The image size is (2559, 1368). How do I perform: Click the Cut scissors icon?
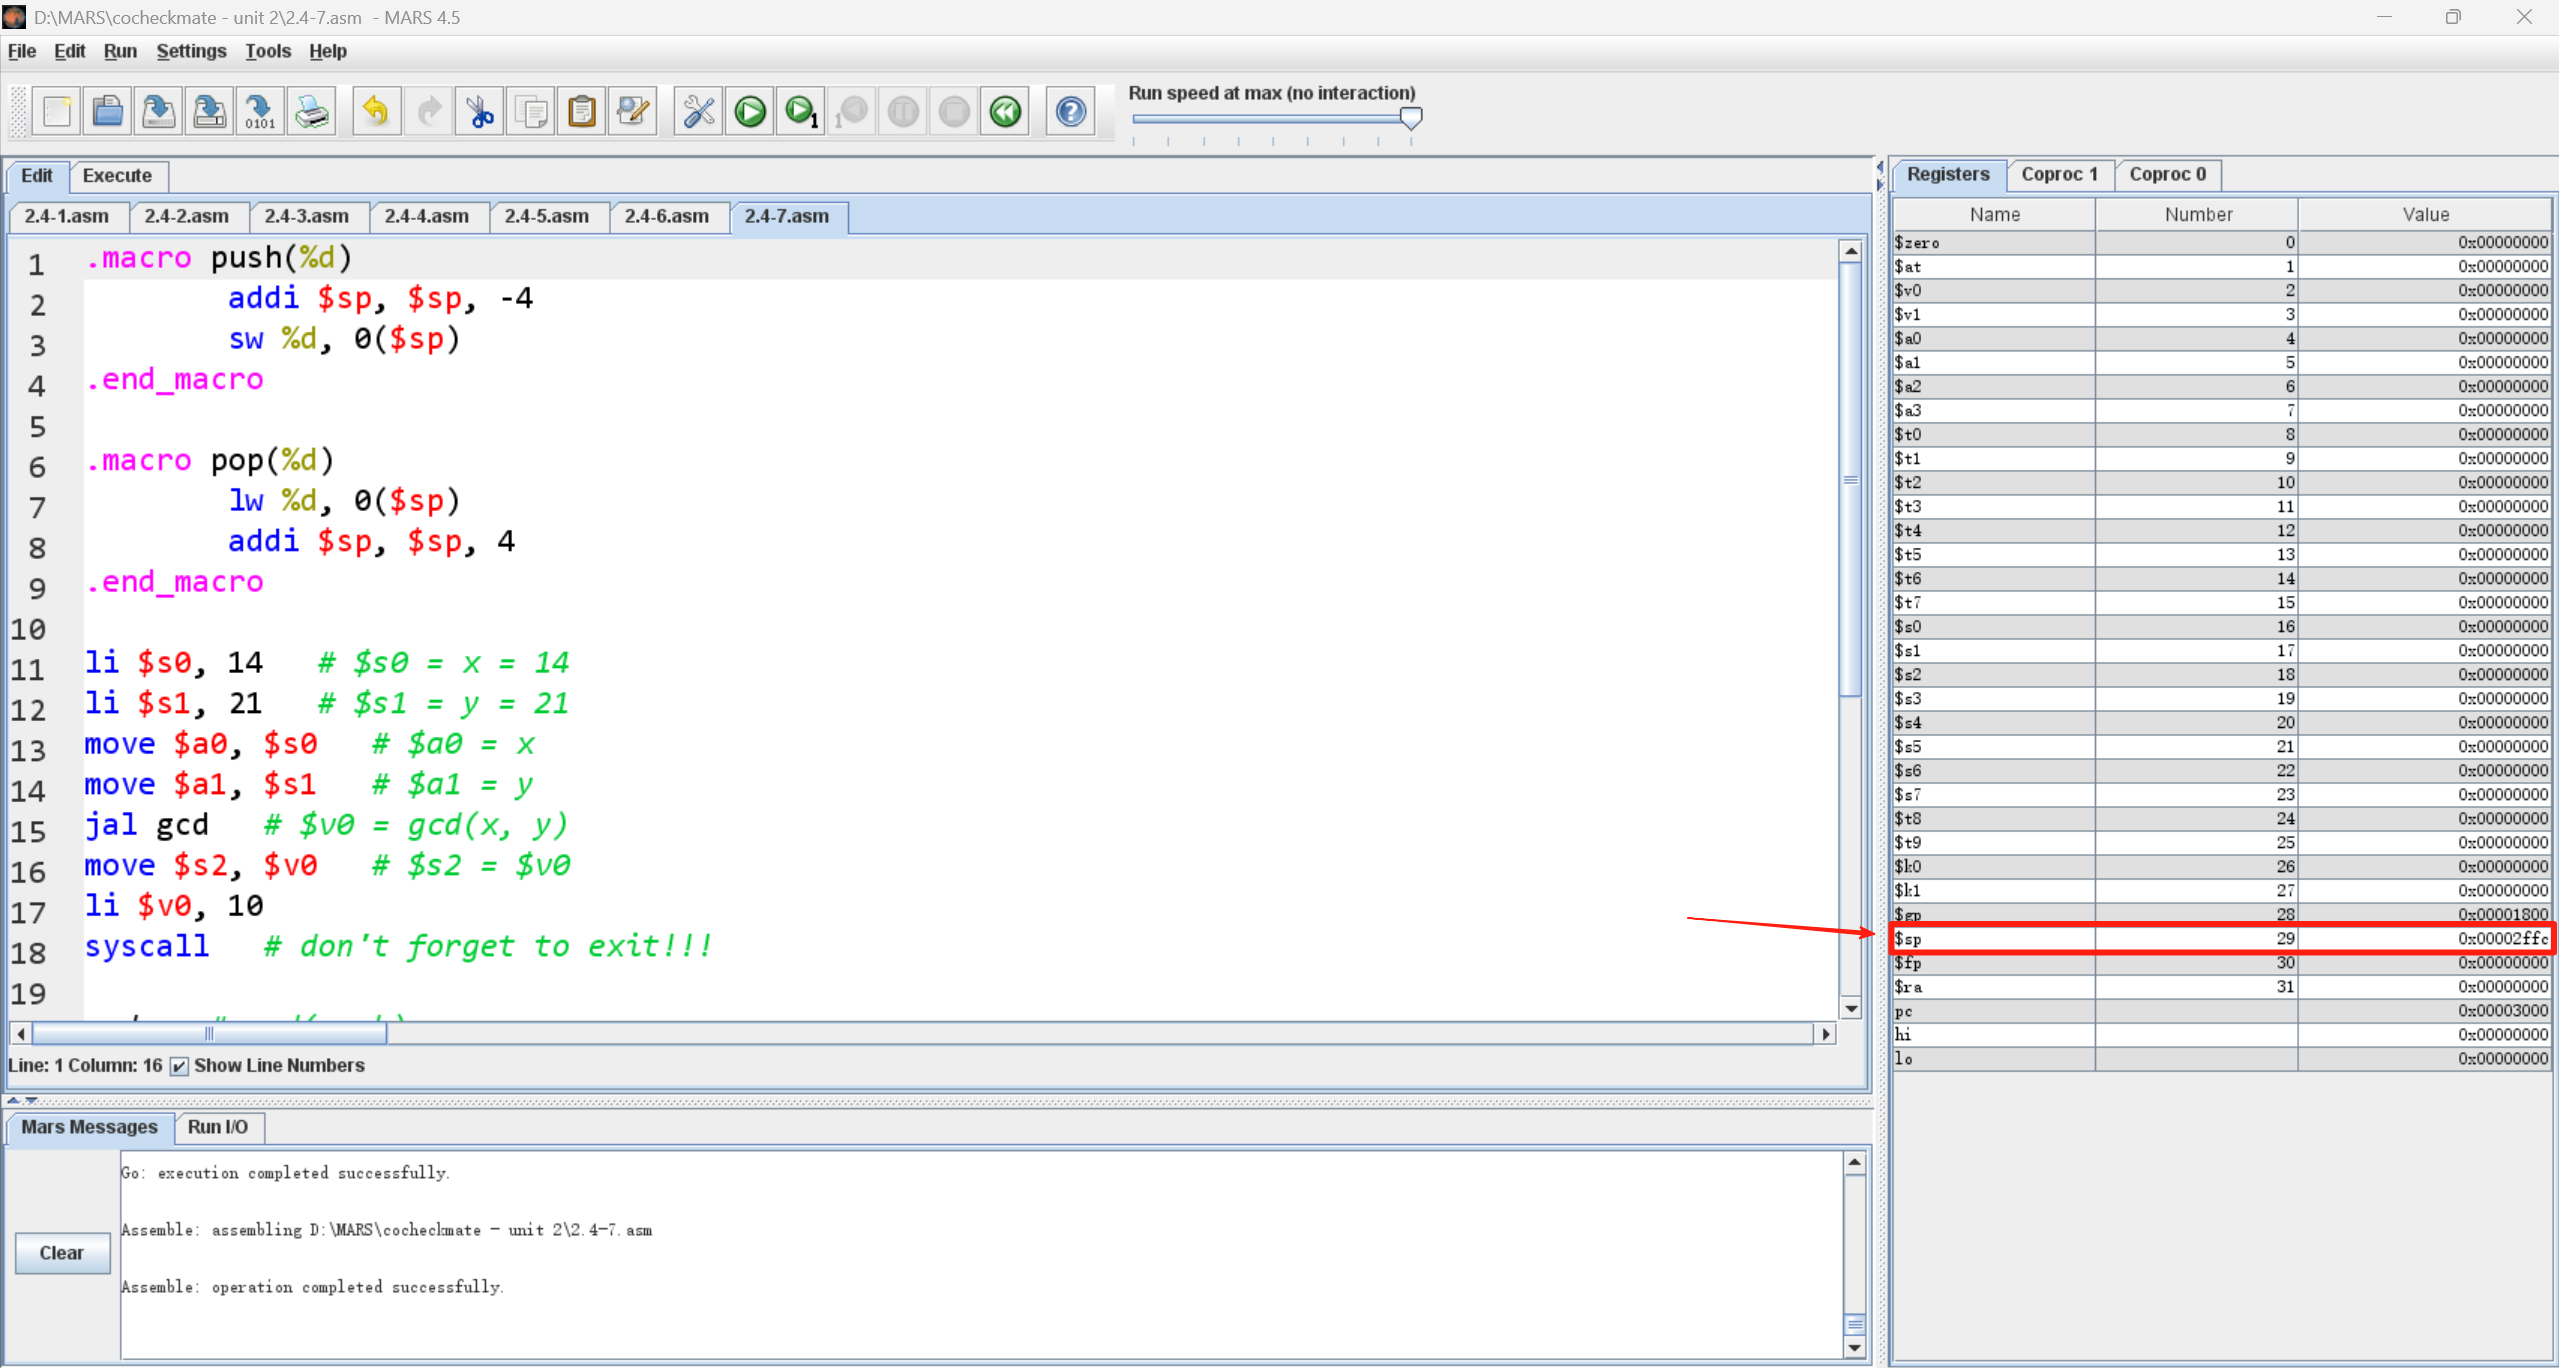pos(480,111)
